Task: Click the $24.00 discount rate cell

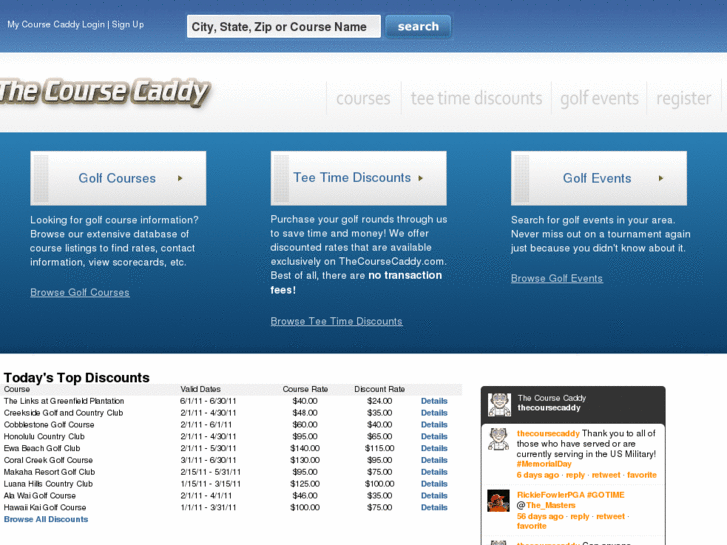Action: [379, 401]
